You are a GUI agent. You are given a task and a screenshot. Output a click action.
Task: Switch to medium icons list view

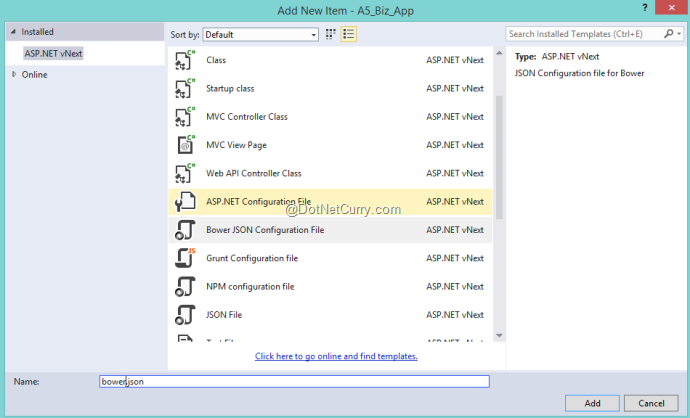(x=349, y=34)
